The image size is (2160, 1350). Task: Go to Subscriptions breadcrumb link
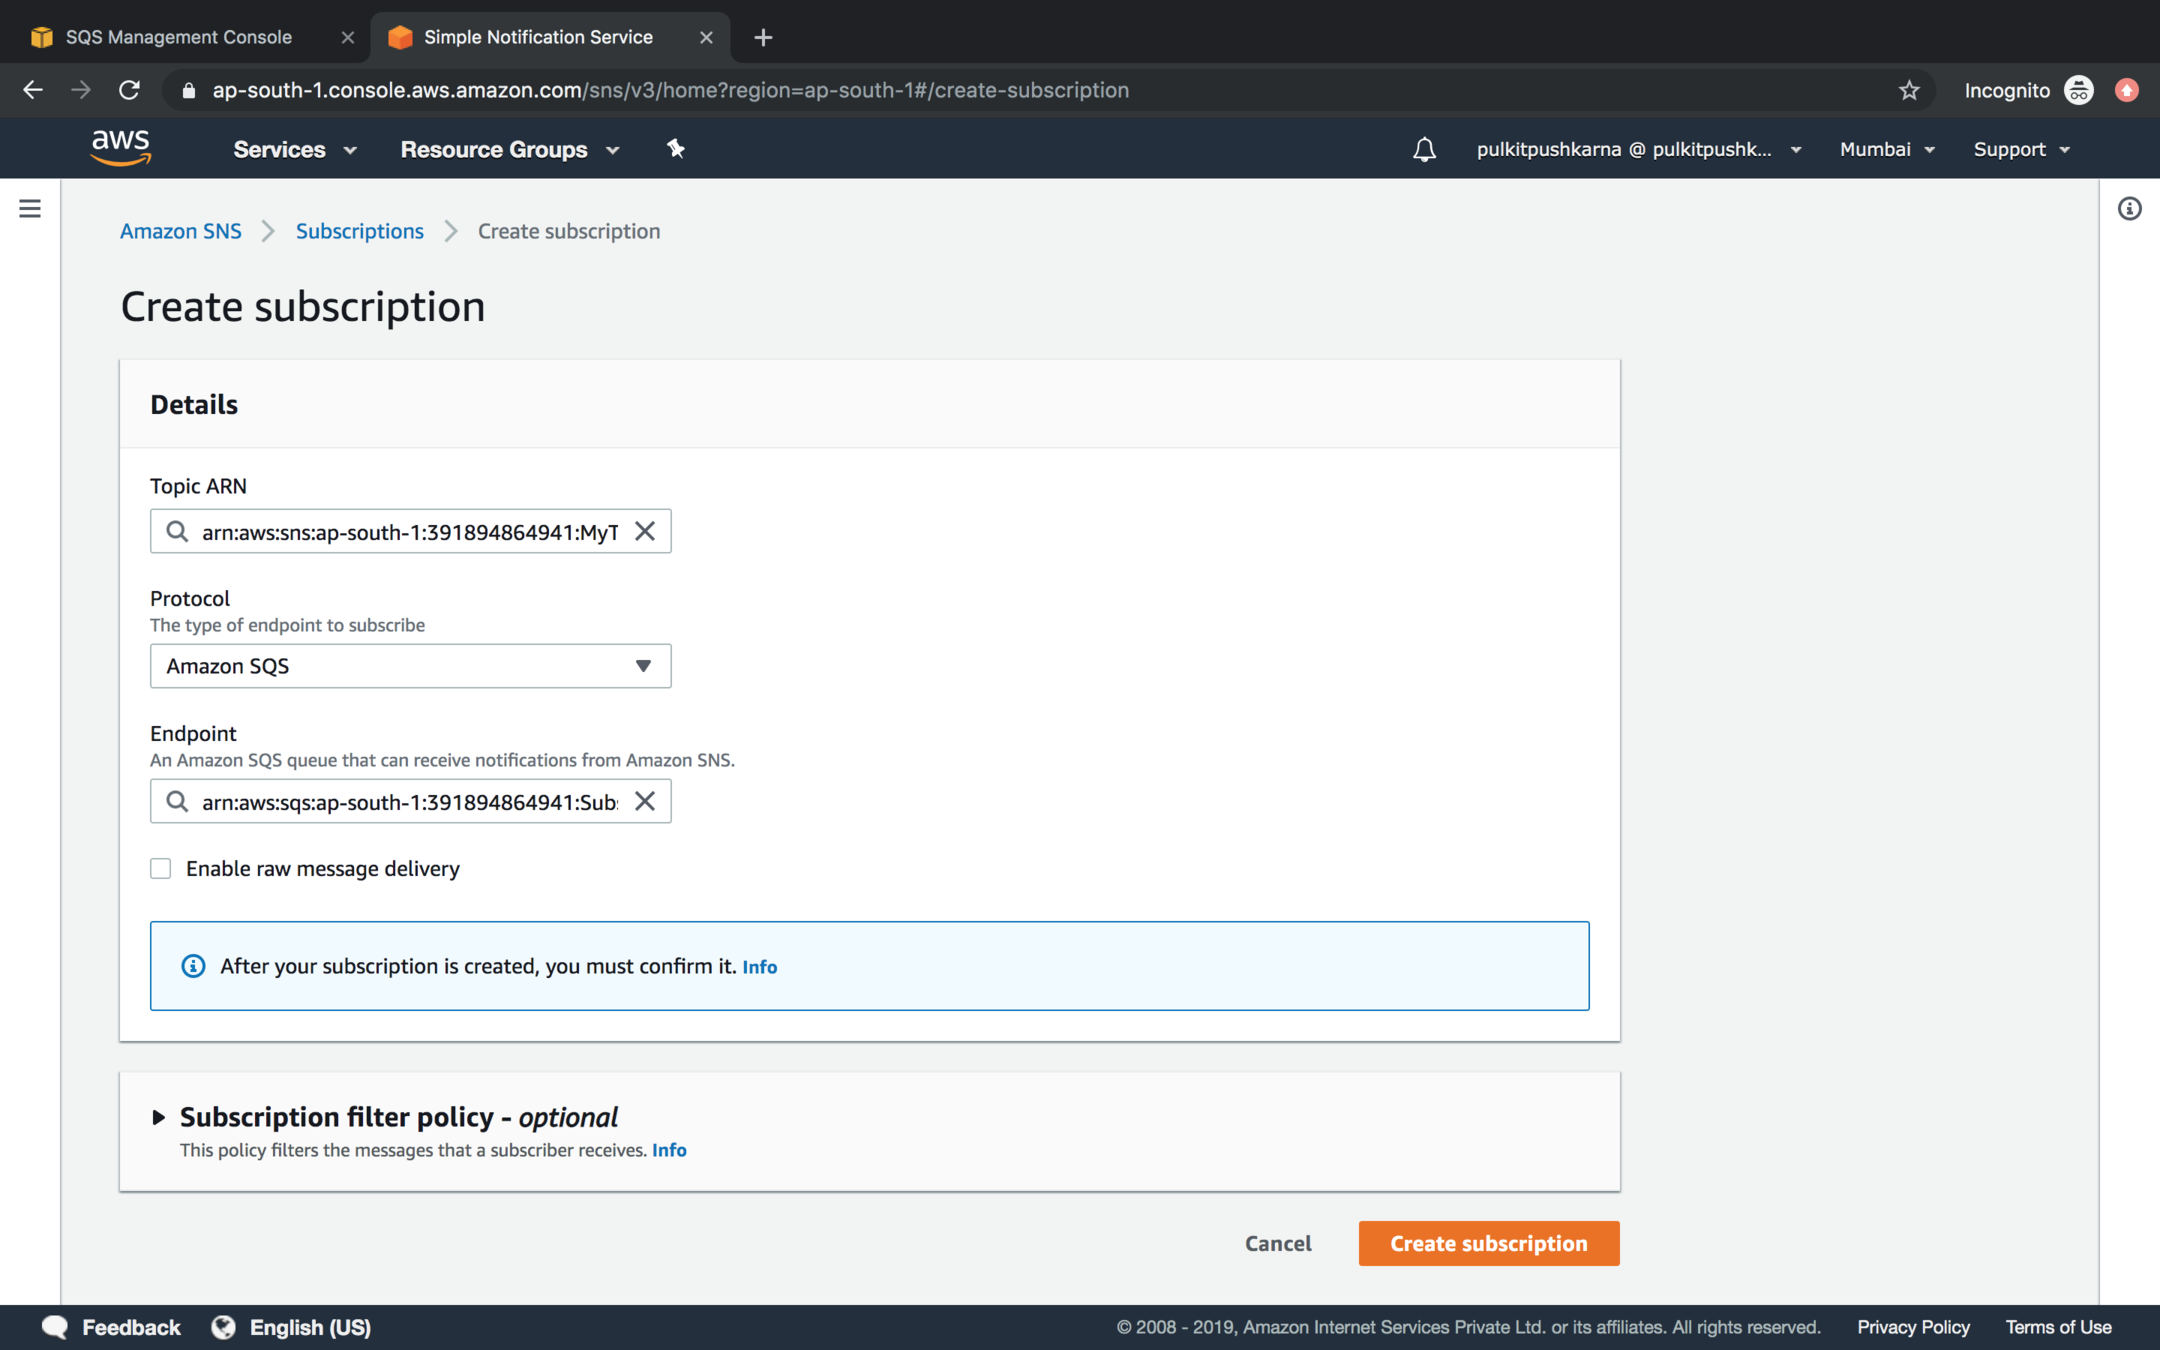[x=359, y=231]
